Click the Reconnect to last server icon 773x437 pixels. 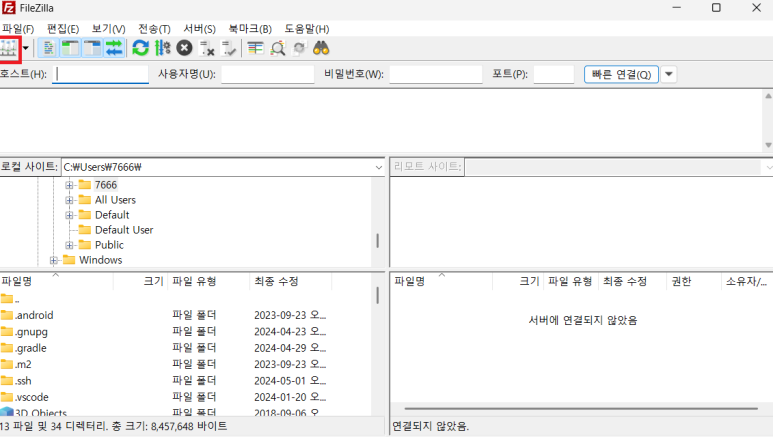pyautogui.click(x=229, y=48)
